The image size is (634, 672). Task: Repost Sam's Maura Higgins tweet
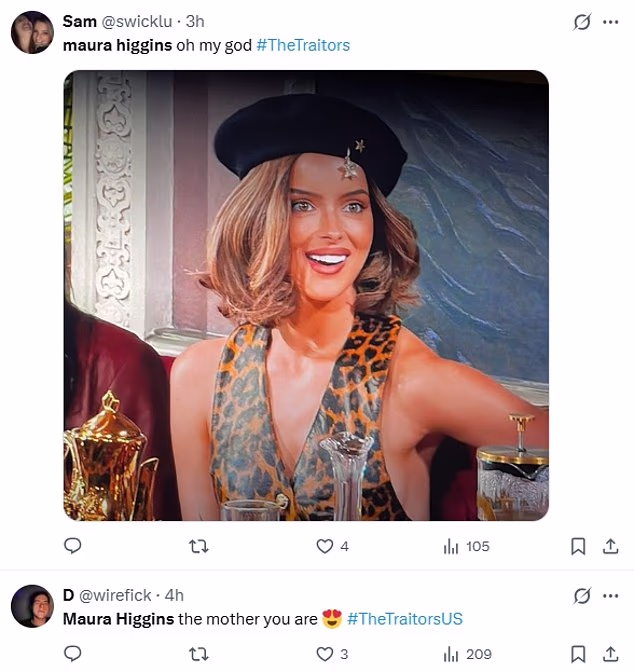(x=199, y=546)
